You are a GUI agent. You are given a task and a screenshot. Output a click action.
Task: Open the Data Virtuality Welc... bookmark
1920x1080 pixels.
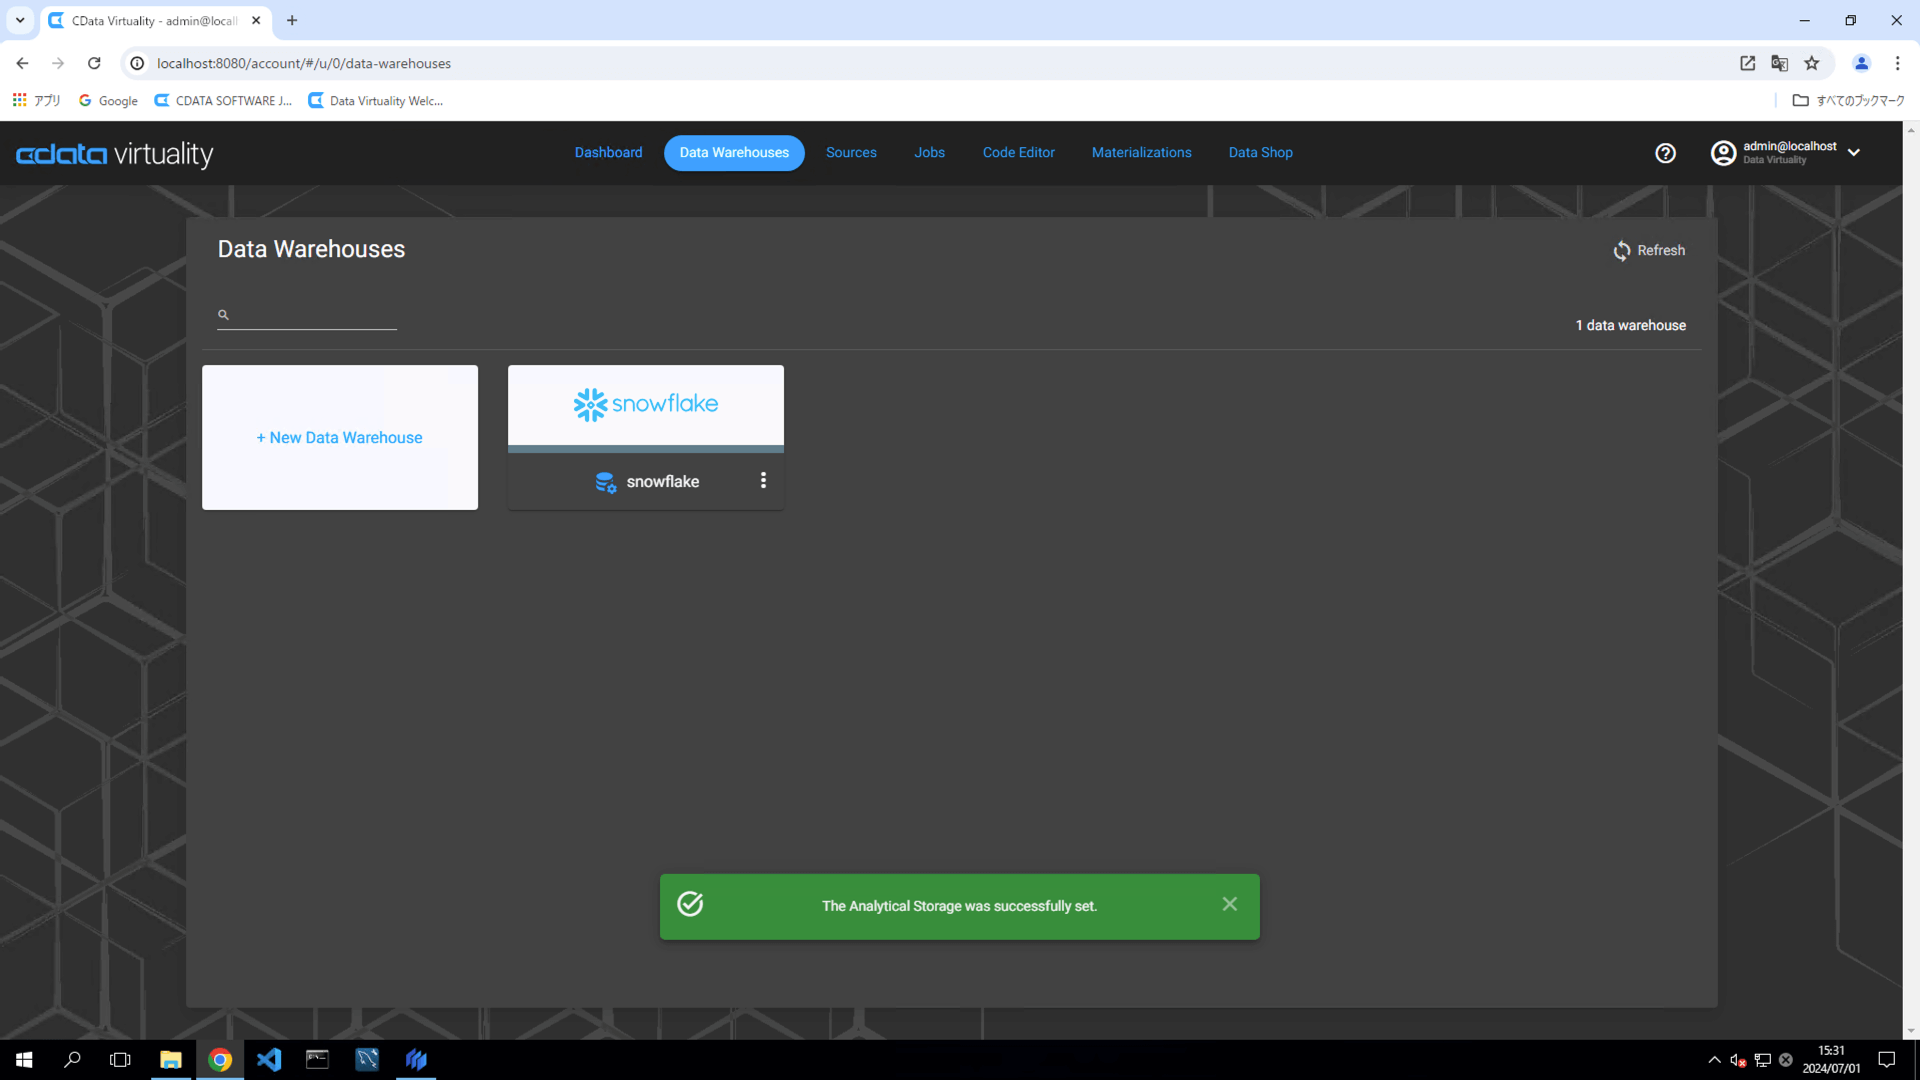coord(376,100)
